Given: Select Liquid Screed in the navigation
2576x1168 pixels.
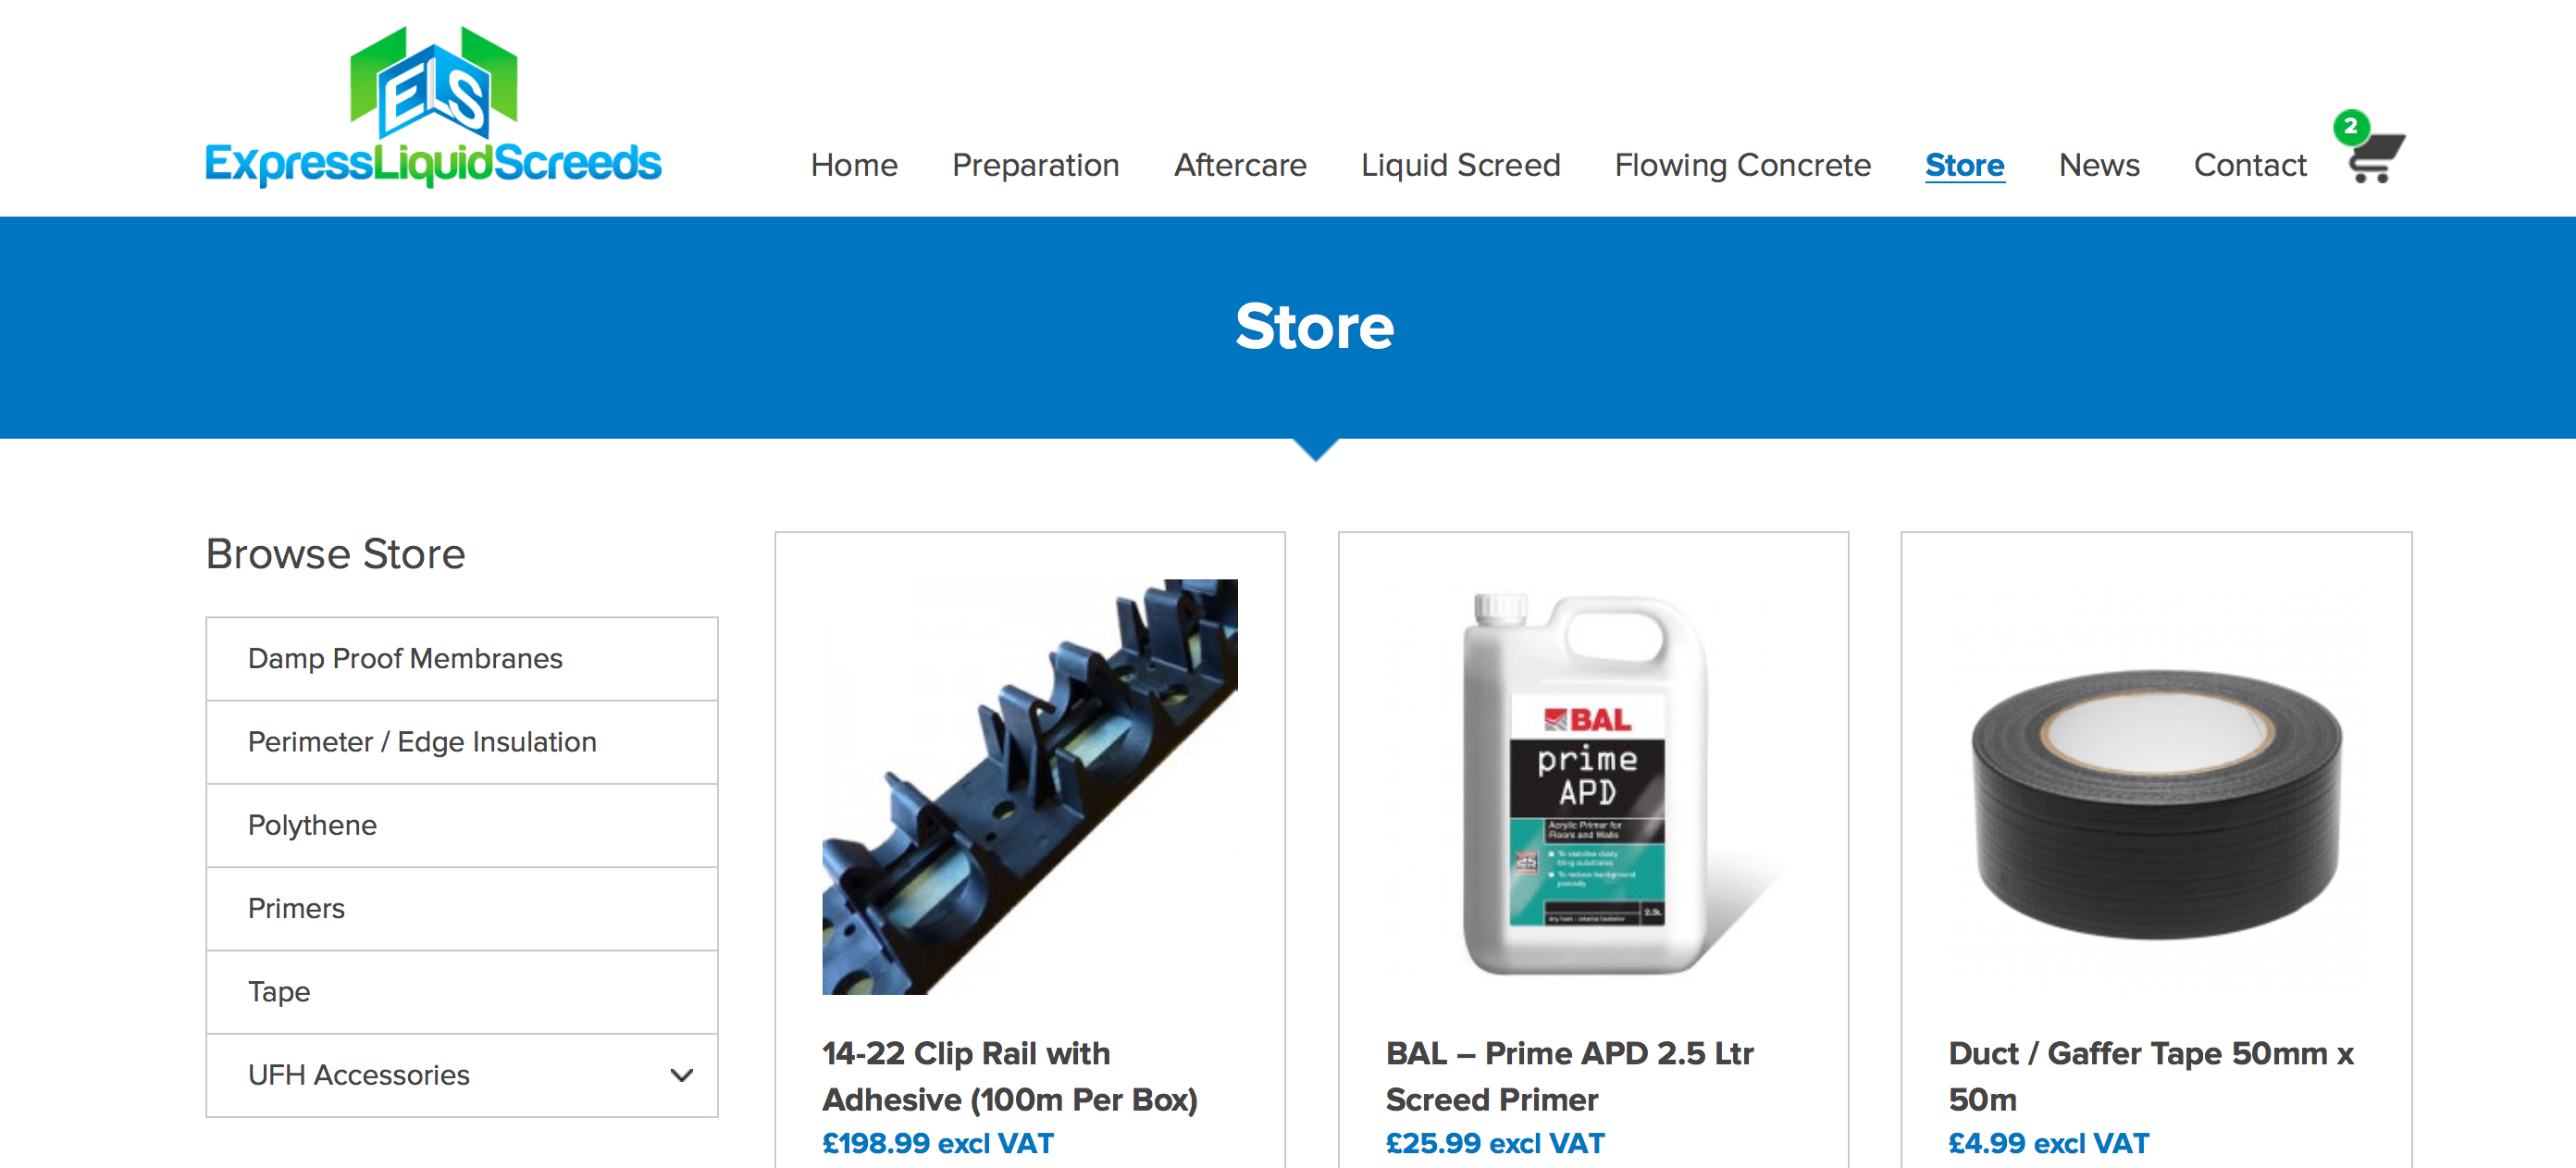Looking at the screenshot, I should (x=1460, y=165).
